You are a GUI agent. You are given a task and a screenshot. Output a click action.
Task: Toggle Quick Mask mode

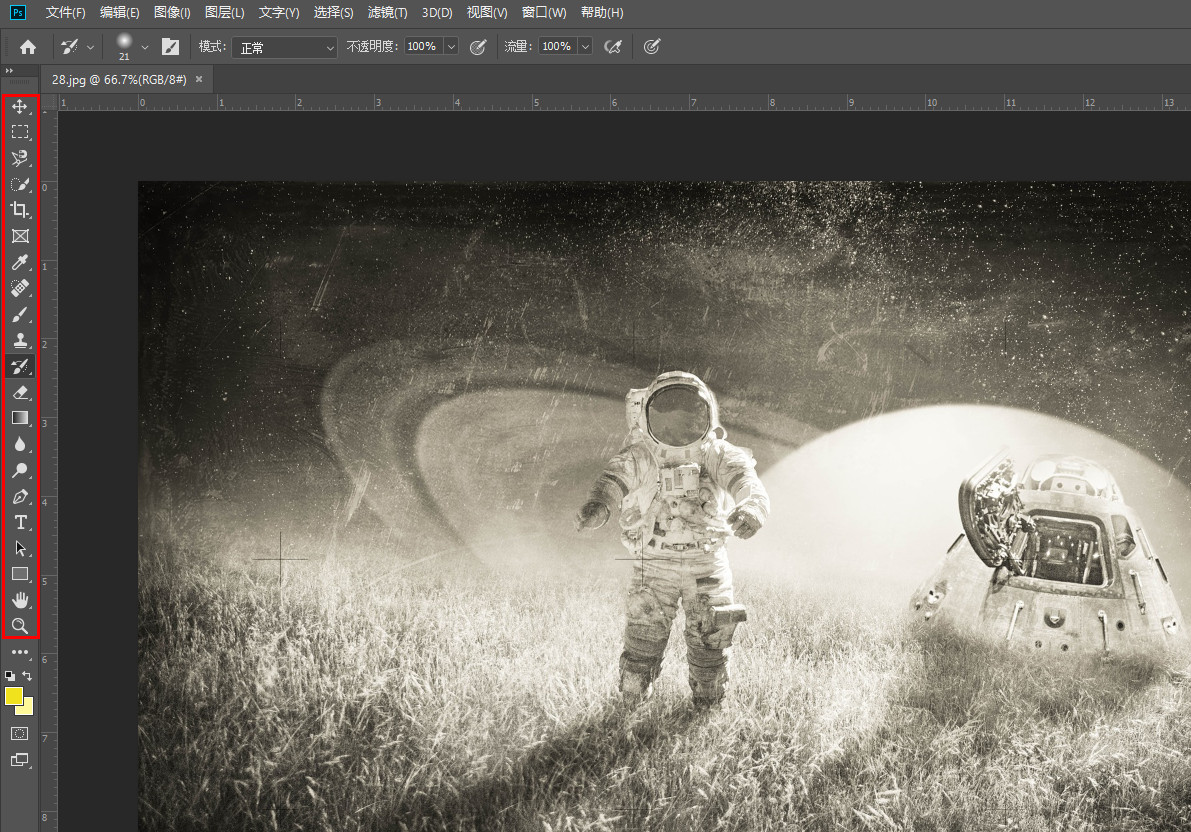click(x=20, y=733)
